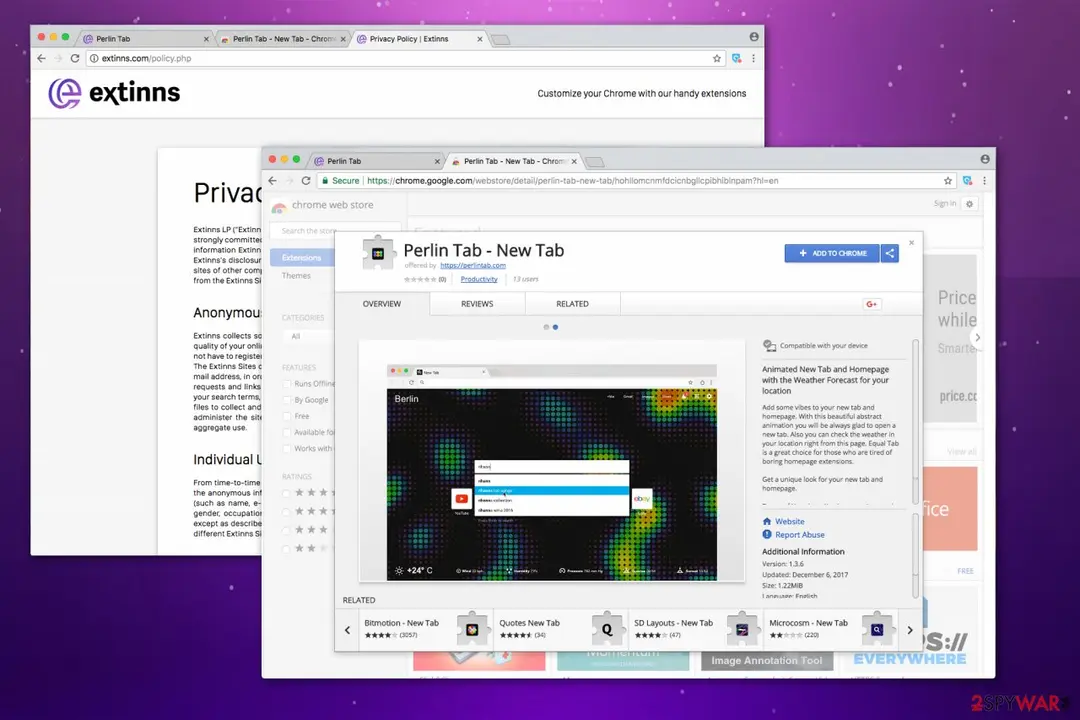This screenshot has width=1080, height=720.
Task: Open Quotes New Tab related icon
Action: coord(607,629)
